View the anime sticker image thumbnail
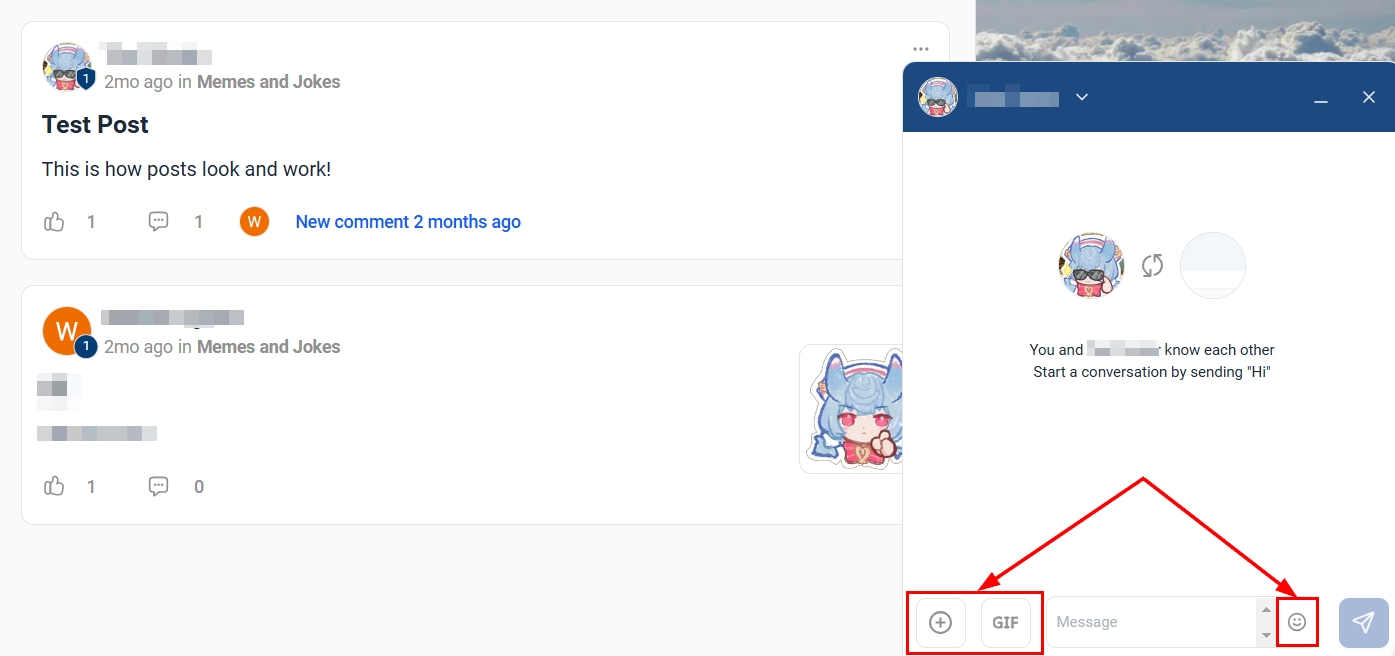1395x656 pixels. click(851, 409)
